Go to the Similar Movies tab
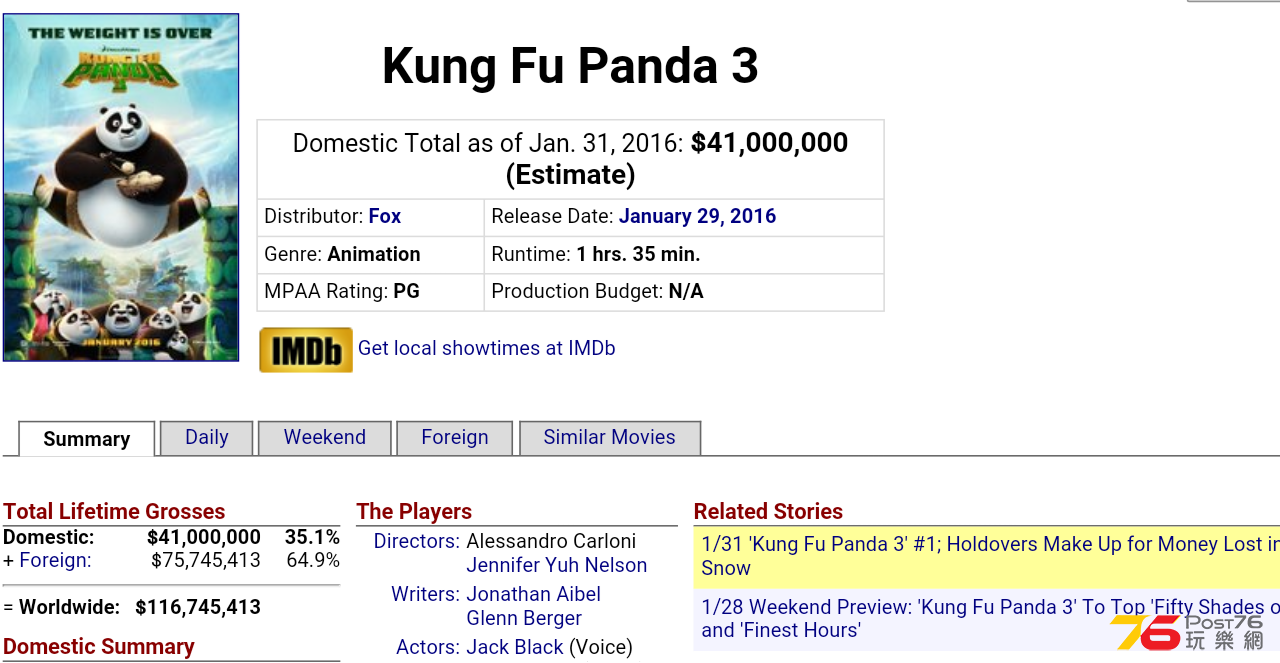Screen dimensions: 1280x663 (610, 438)
